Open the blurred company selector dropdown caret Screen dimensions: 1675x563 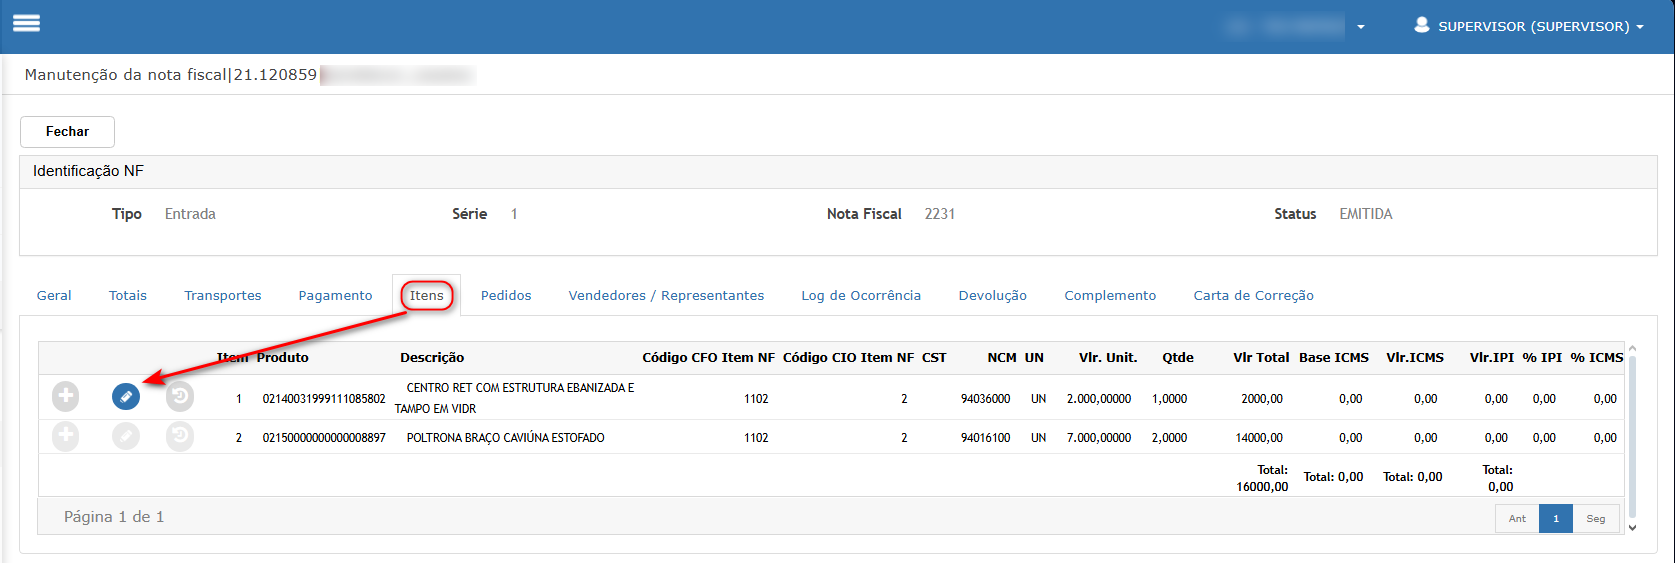1361,27
